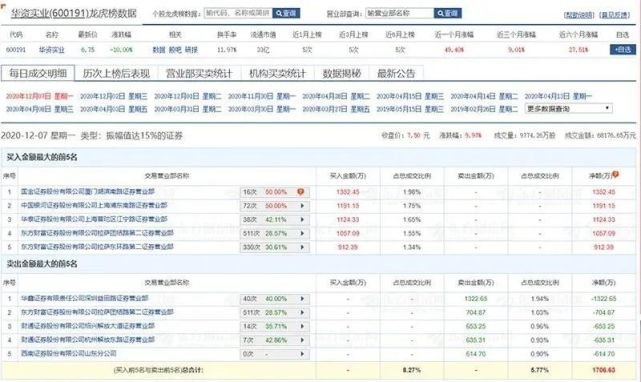The width and height of the screenshot is (641, 382).
Task: Click sell amount 1322.65 in 卖出金额 column
Action: pos(476,299)
